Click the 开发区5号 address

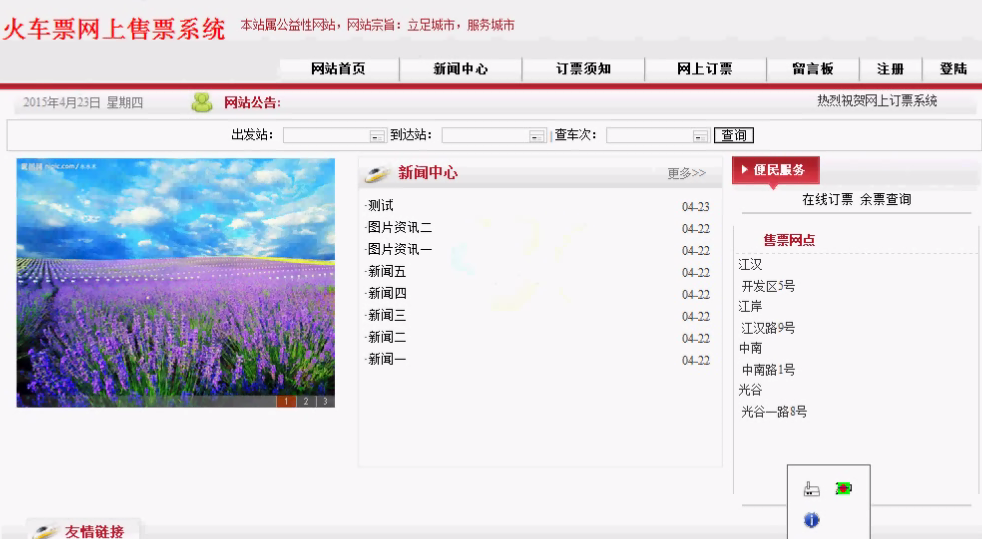click(x=768, y=286)
